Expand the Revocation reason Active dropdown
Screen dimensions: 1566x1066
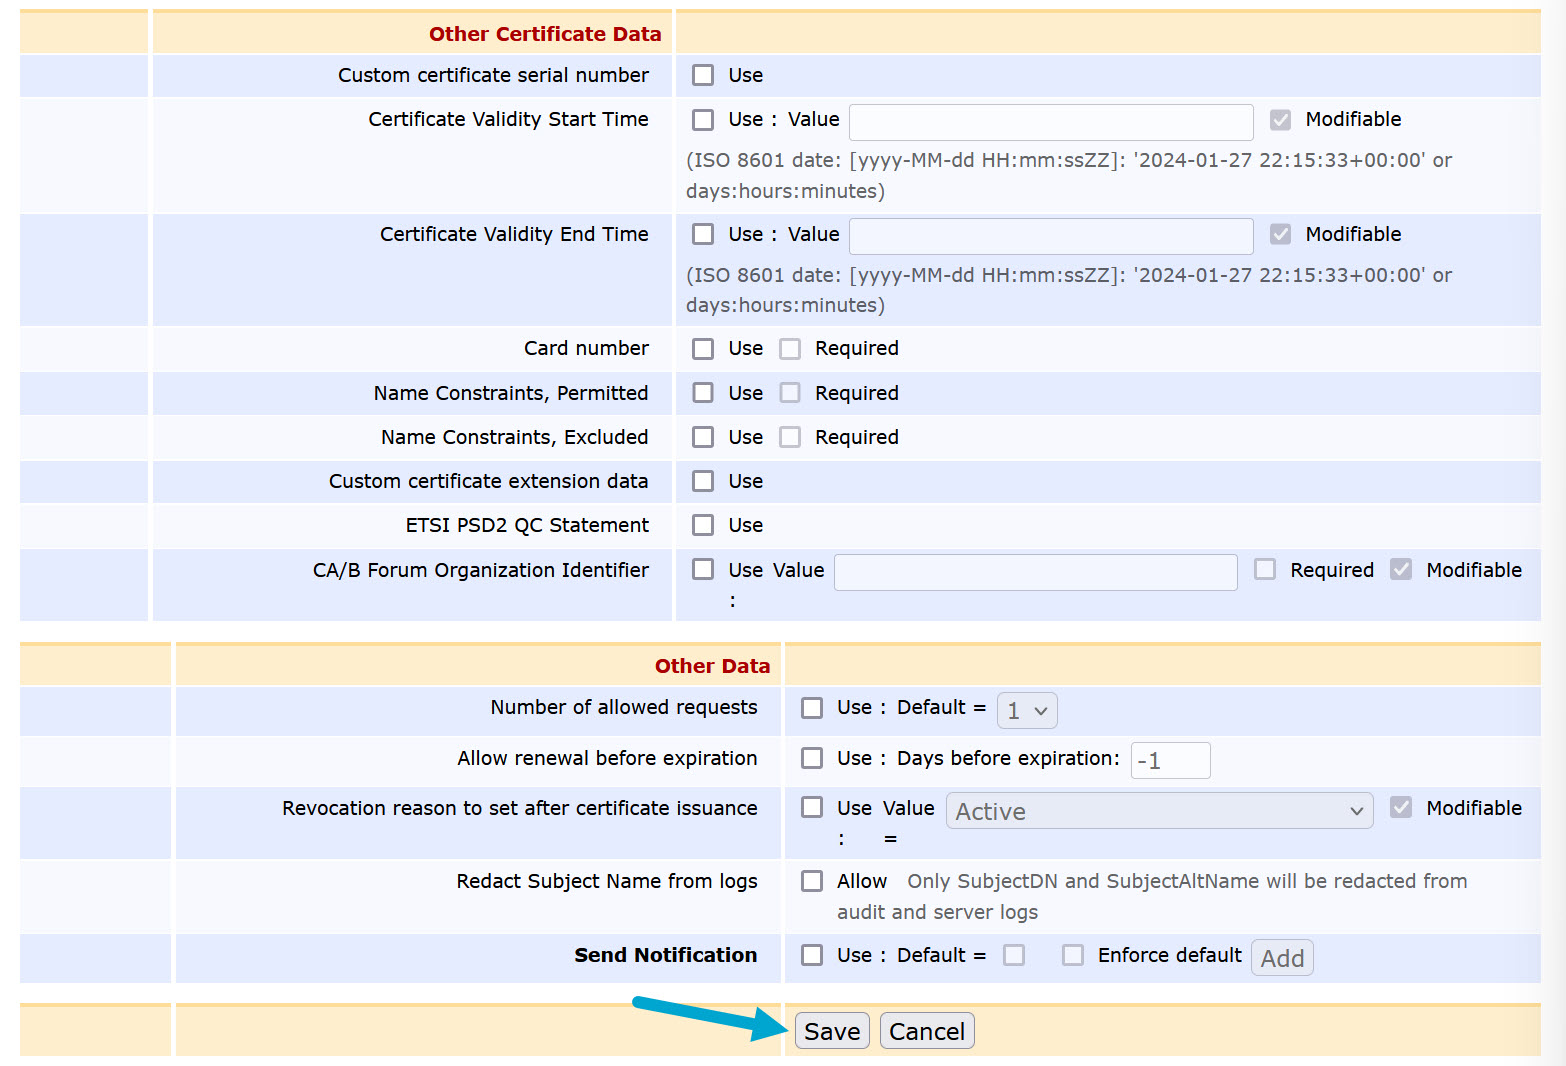[x=1159, y=811]
